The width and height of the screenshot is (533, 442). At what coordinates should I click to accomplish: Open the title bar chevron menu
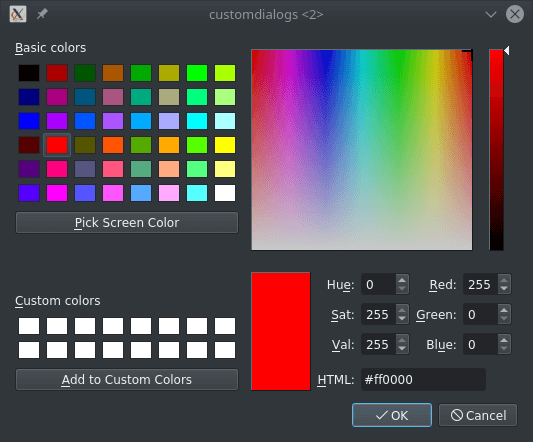[491, 14]
